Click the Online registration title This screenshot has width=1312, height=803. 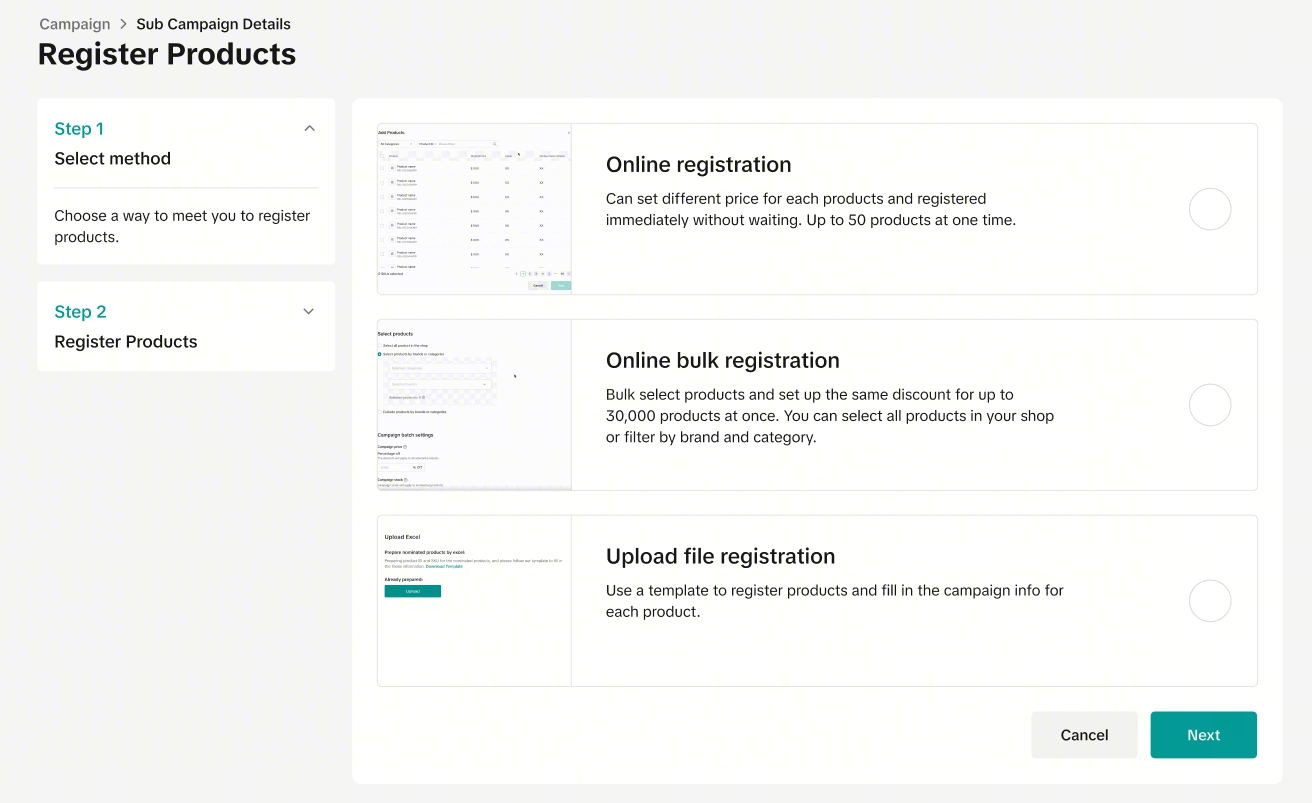[698, 165]
